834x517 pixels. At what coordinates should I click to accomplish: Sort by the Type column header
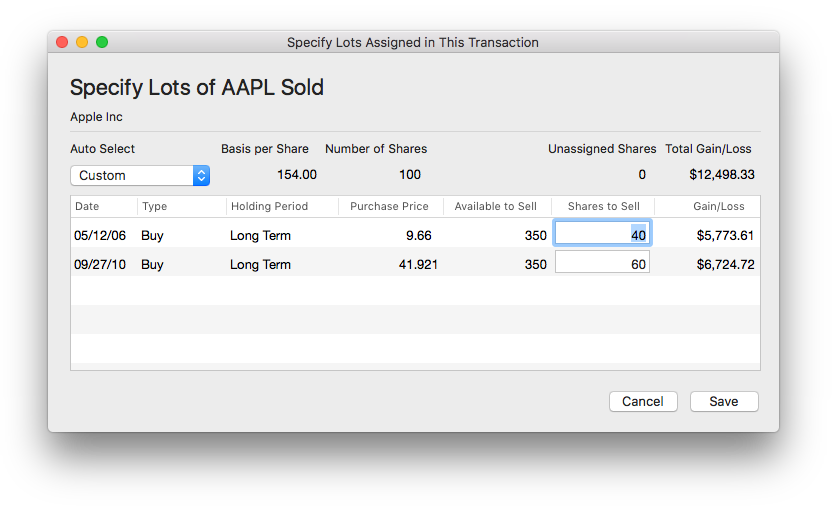coord(180,206)
